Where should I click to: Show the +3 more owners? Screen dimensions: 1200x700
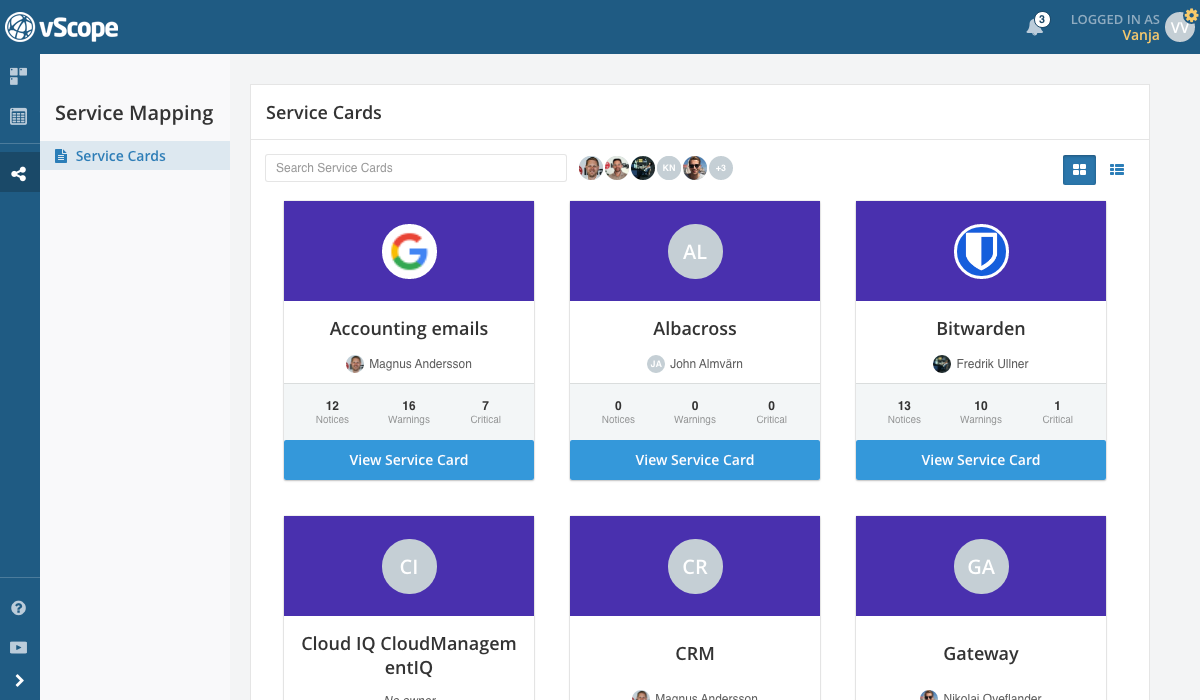click(721, 168)
